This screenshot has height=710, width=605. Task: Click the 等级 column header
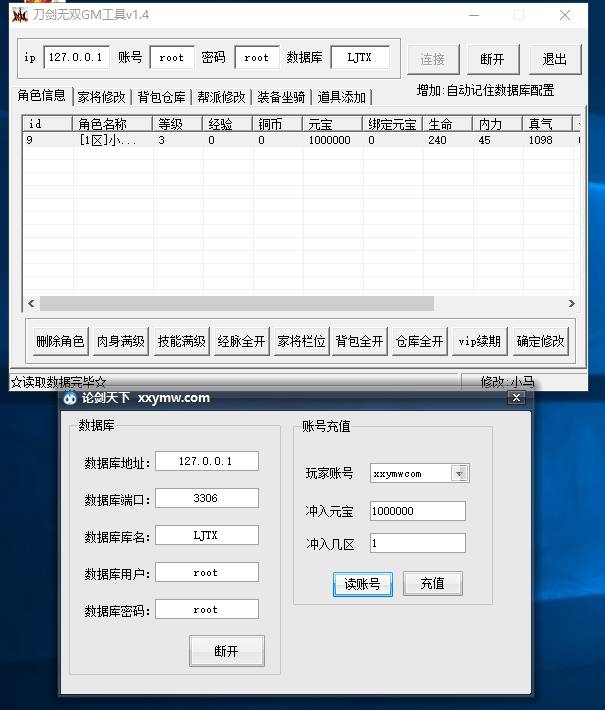click(178, 124)
